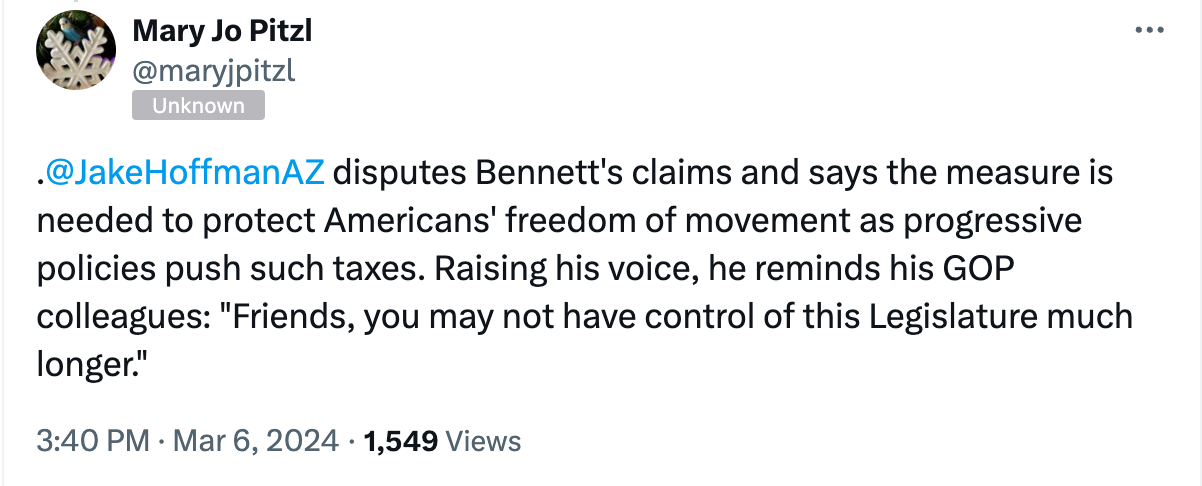Image resolution: width=1202 pixels, height=486 pixels.
Task: Visit the @maryjpitzl handle
Action: (213, 70)
